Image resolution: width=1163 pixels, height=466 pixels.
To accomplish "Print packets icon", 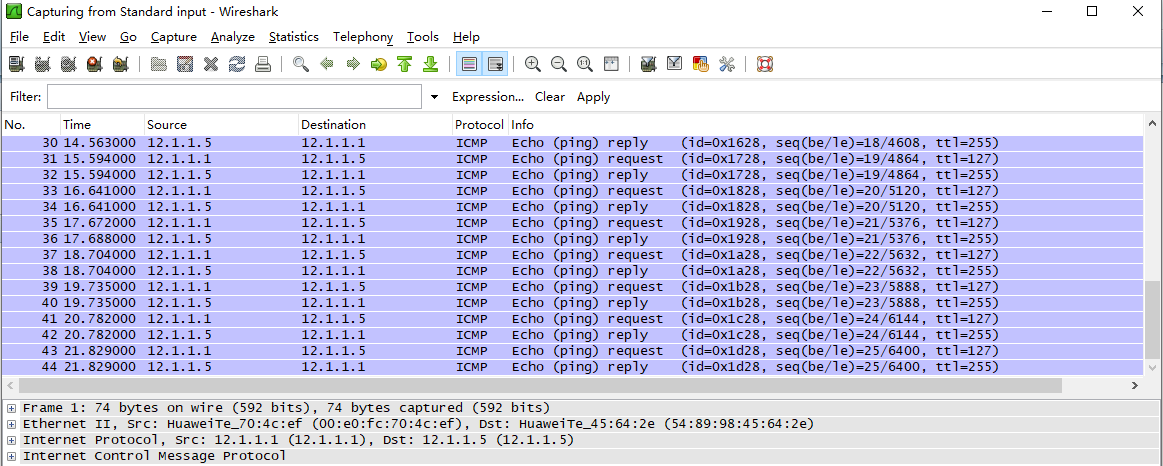I will 263,65.
